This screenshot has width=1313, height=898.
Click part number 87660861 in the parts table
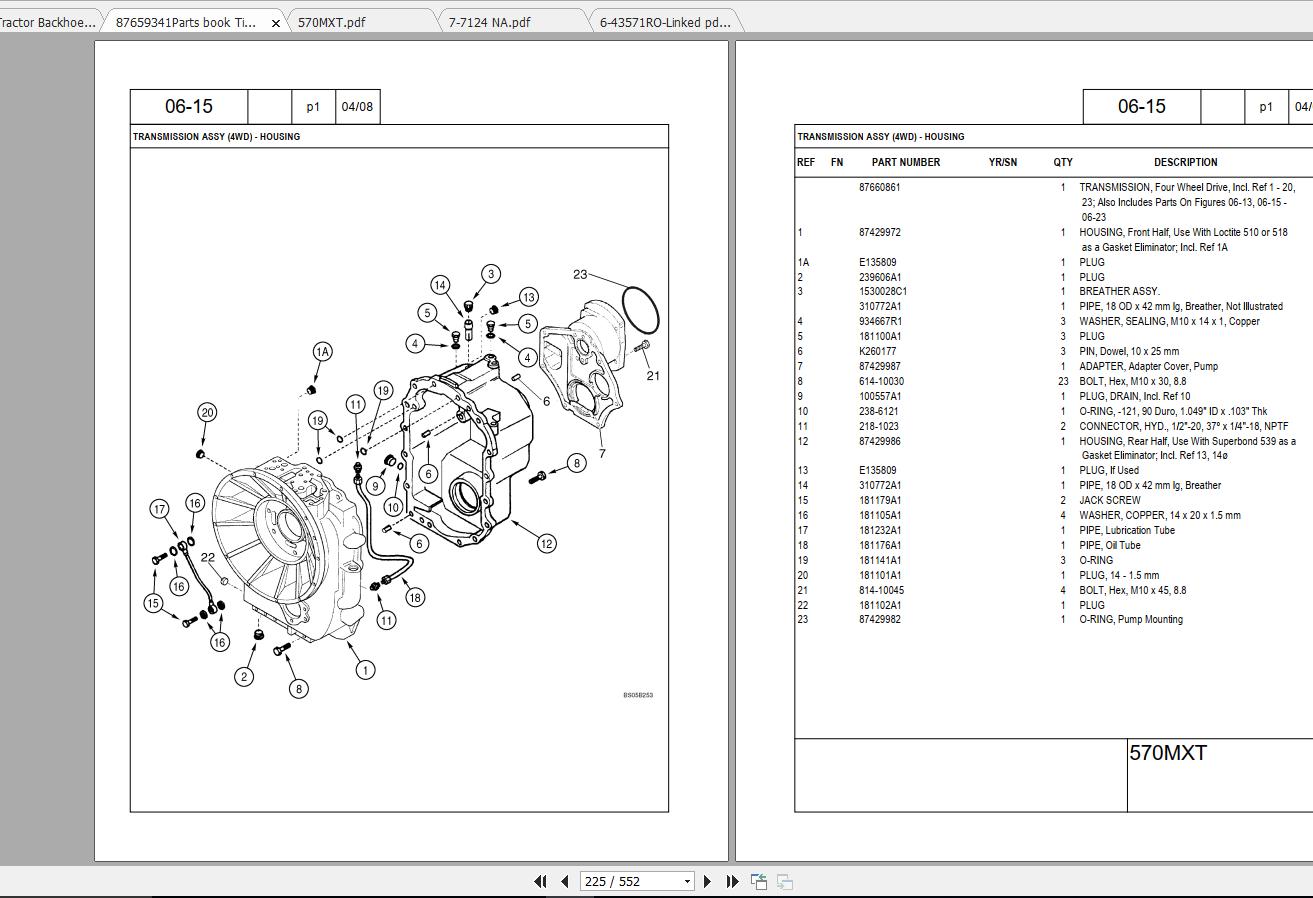click(879, 187)
